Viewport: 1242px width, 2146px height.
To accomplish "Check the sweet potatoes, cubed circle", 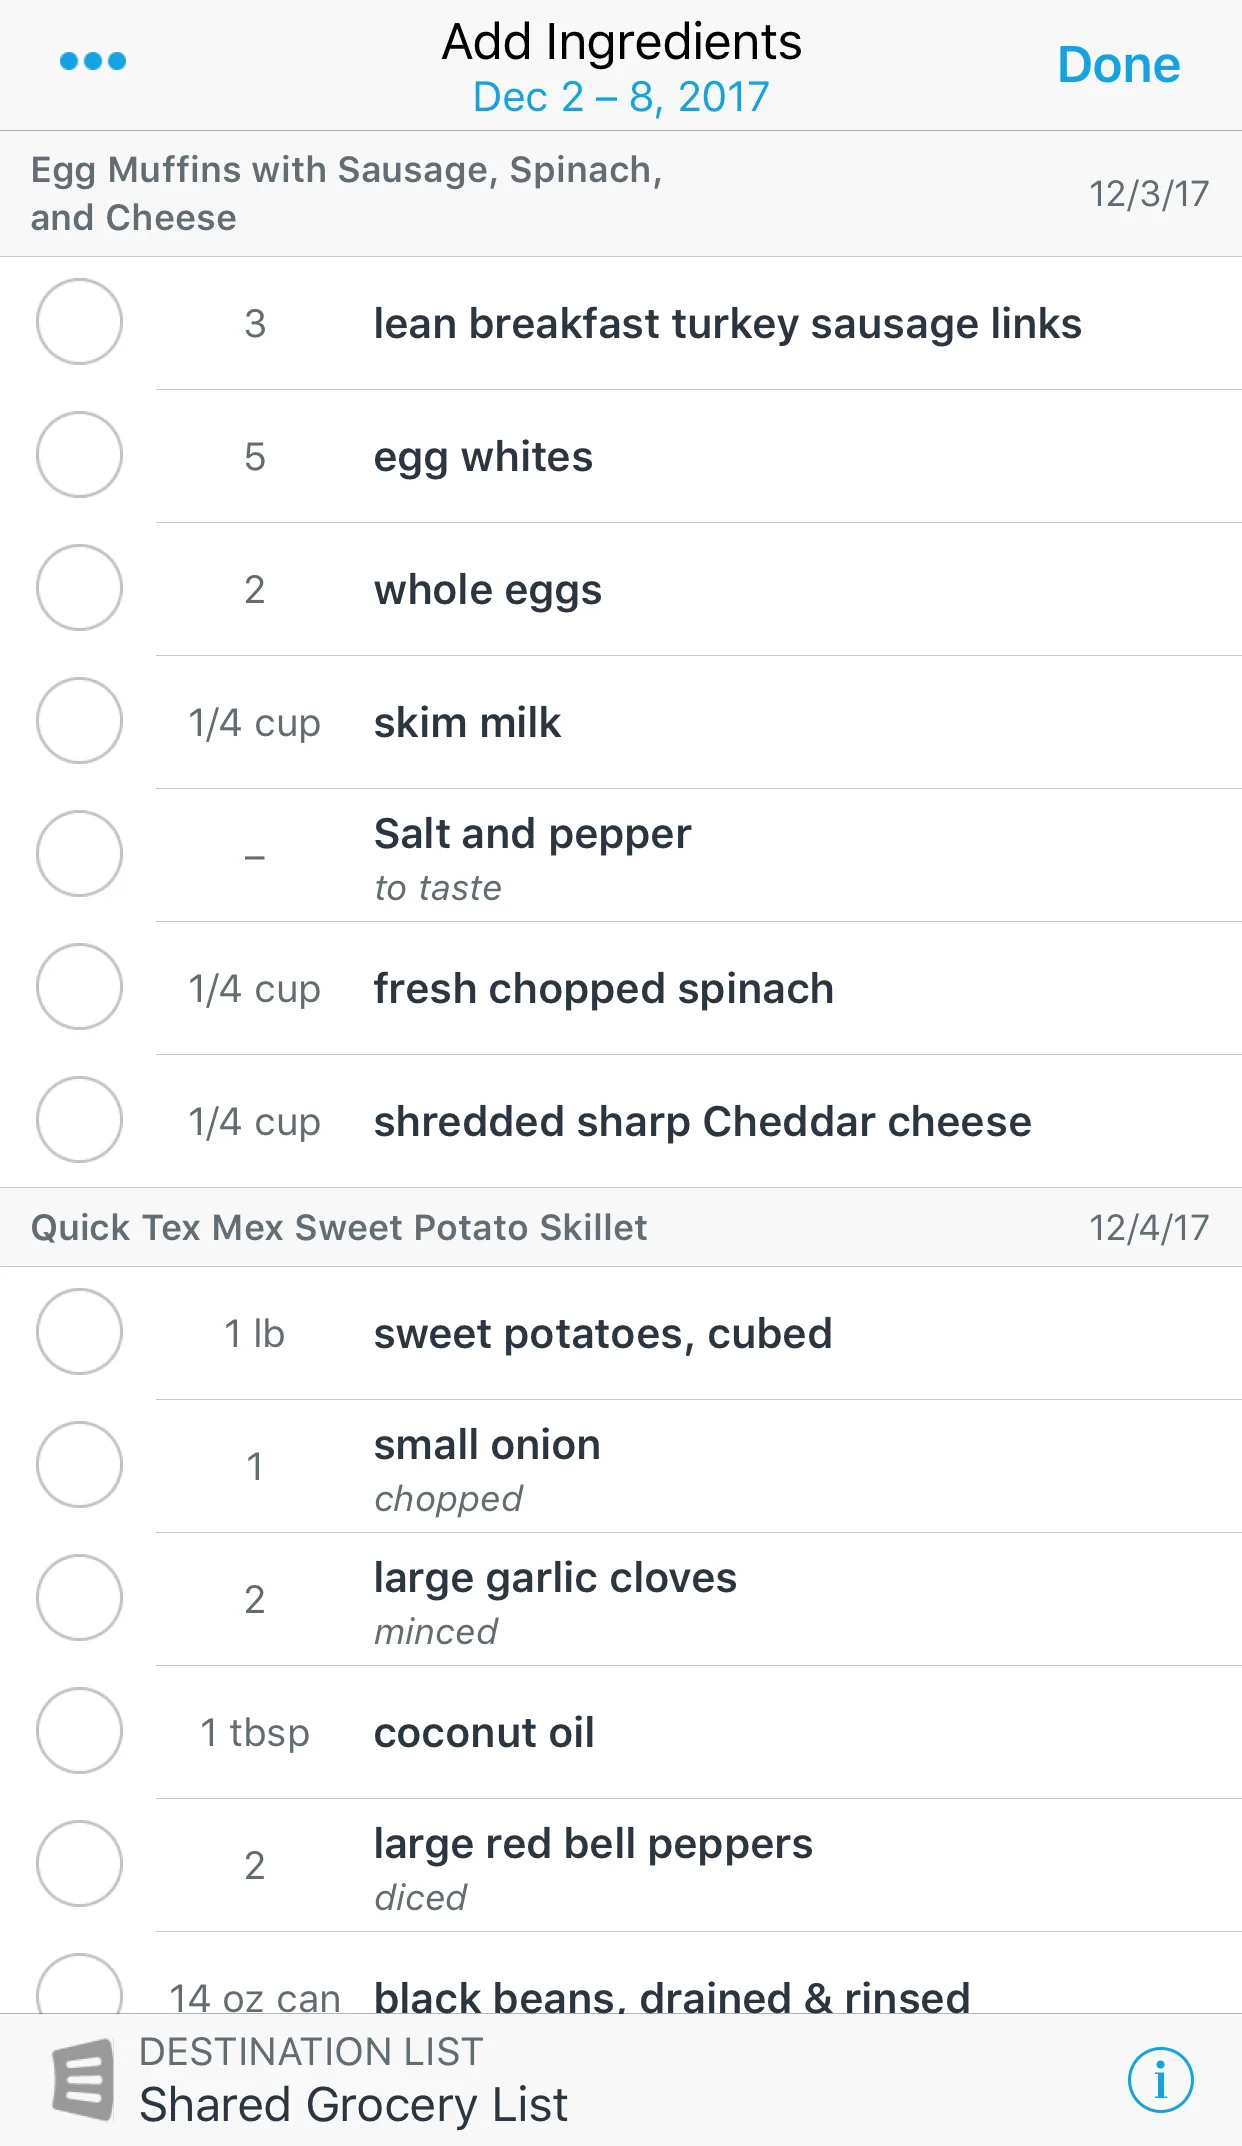I will 79,1332.
